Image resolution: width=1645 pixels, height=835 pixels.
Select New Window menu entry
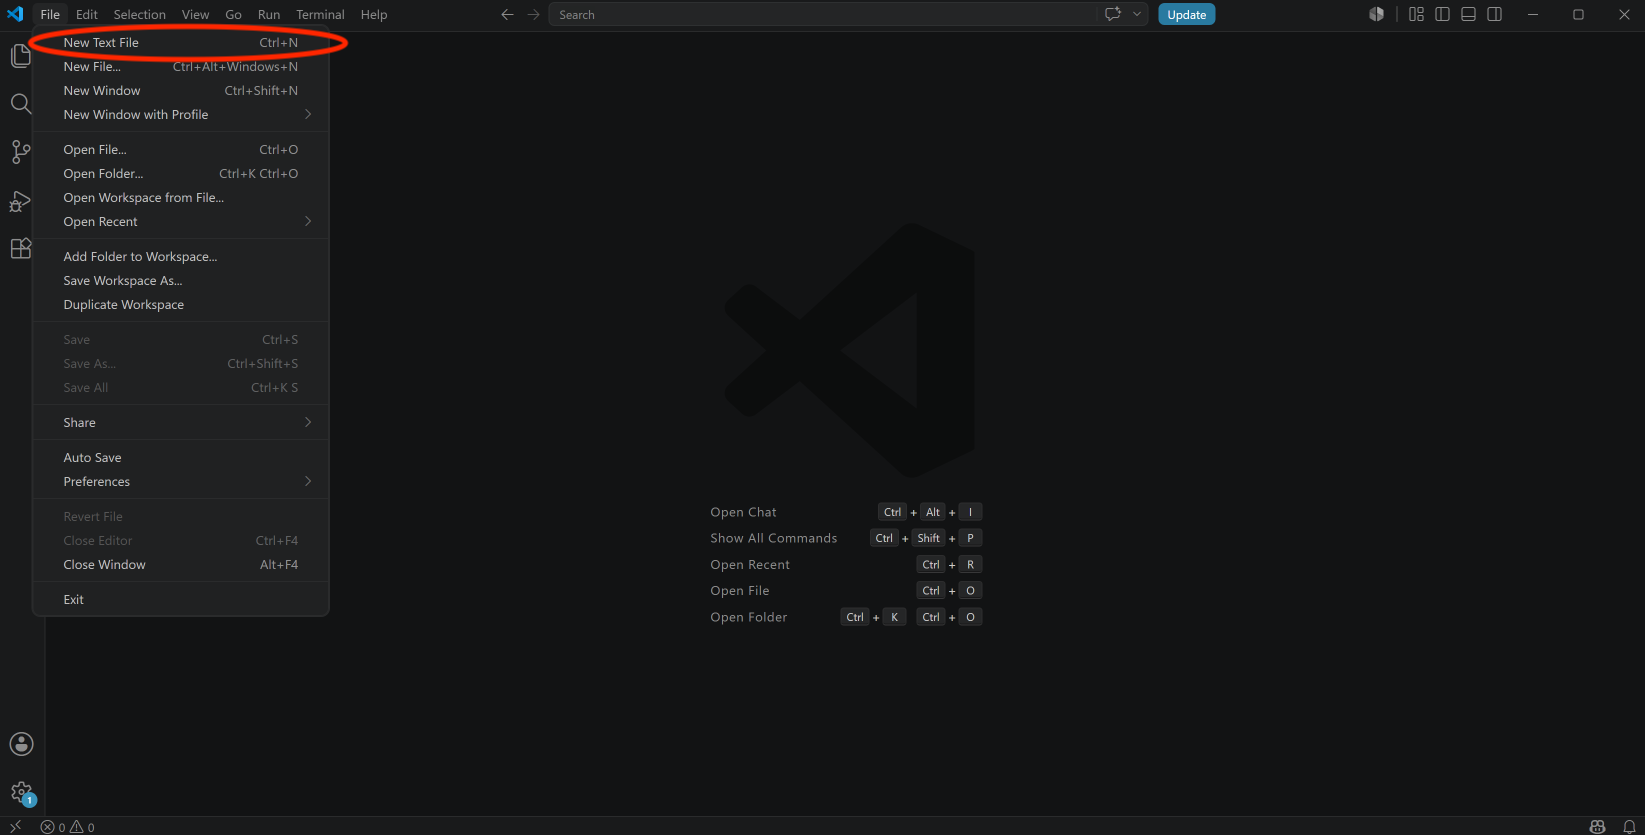click(x=181, y=91)
